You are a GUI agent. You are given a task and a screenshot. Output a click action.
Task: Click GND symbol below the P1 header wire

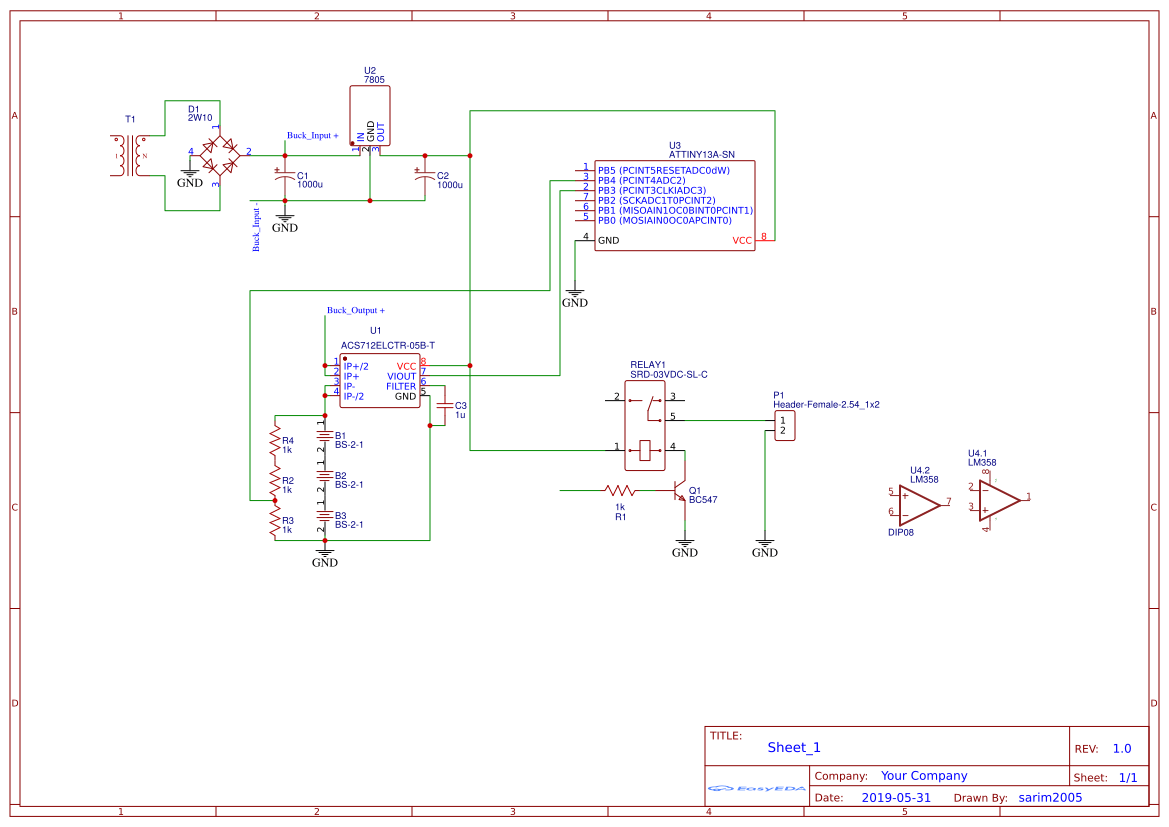tap(764, 548)
